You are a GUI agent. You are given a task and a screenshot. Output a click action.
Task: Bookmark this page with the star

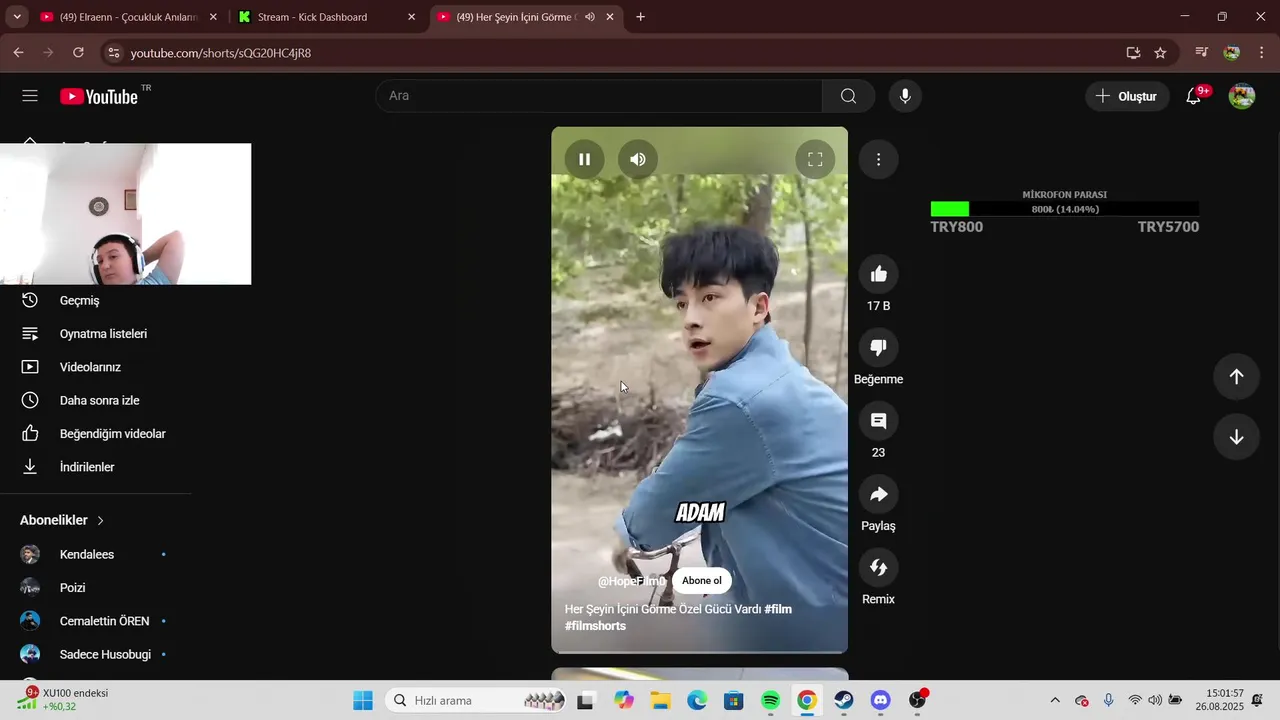click(1160, 53)
